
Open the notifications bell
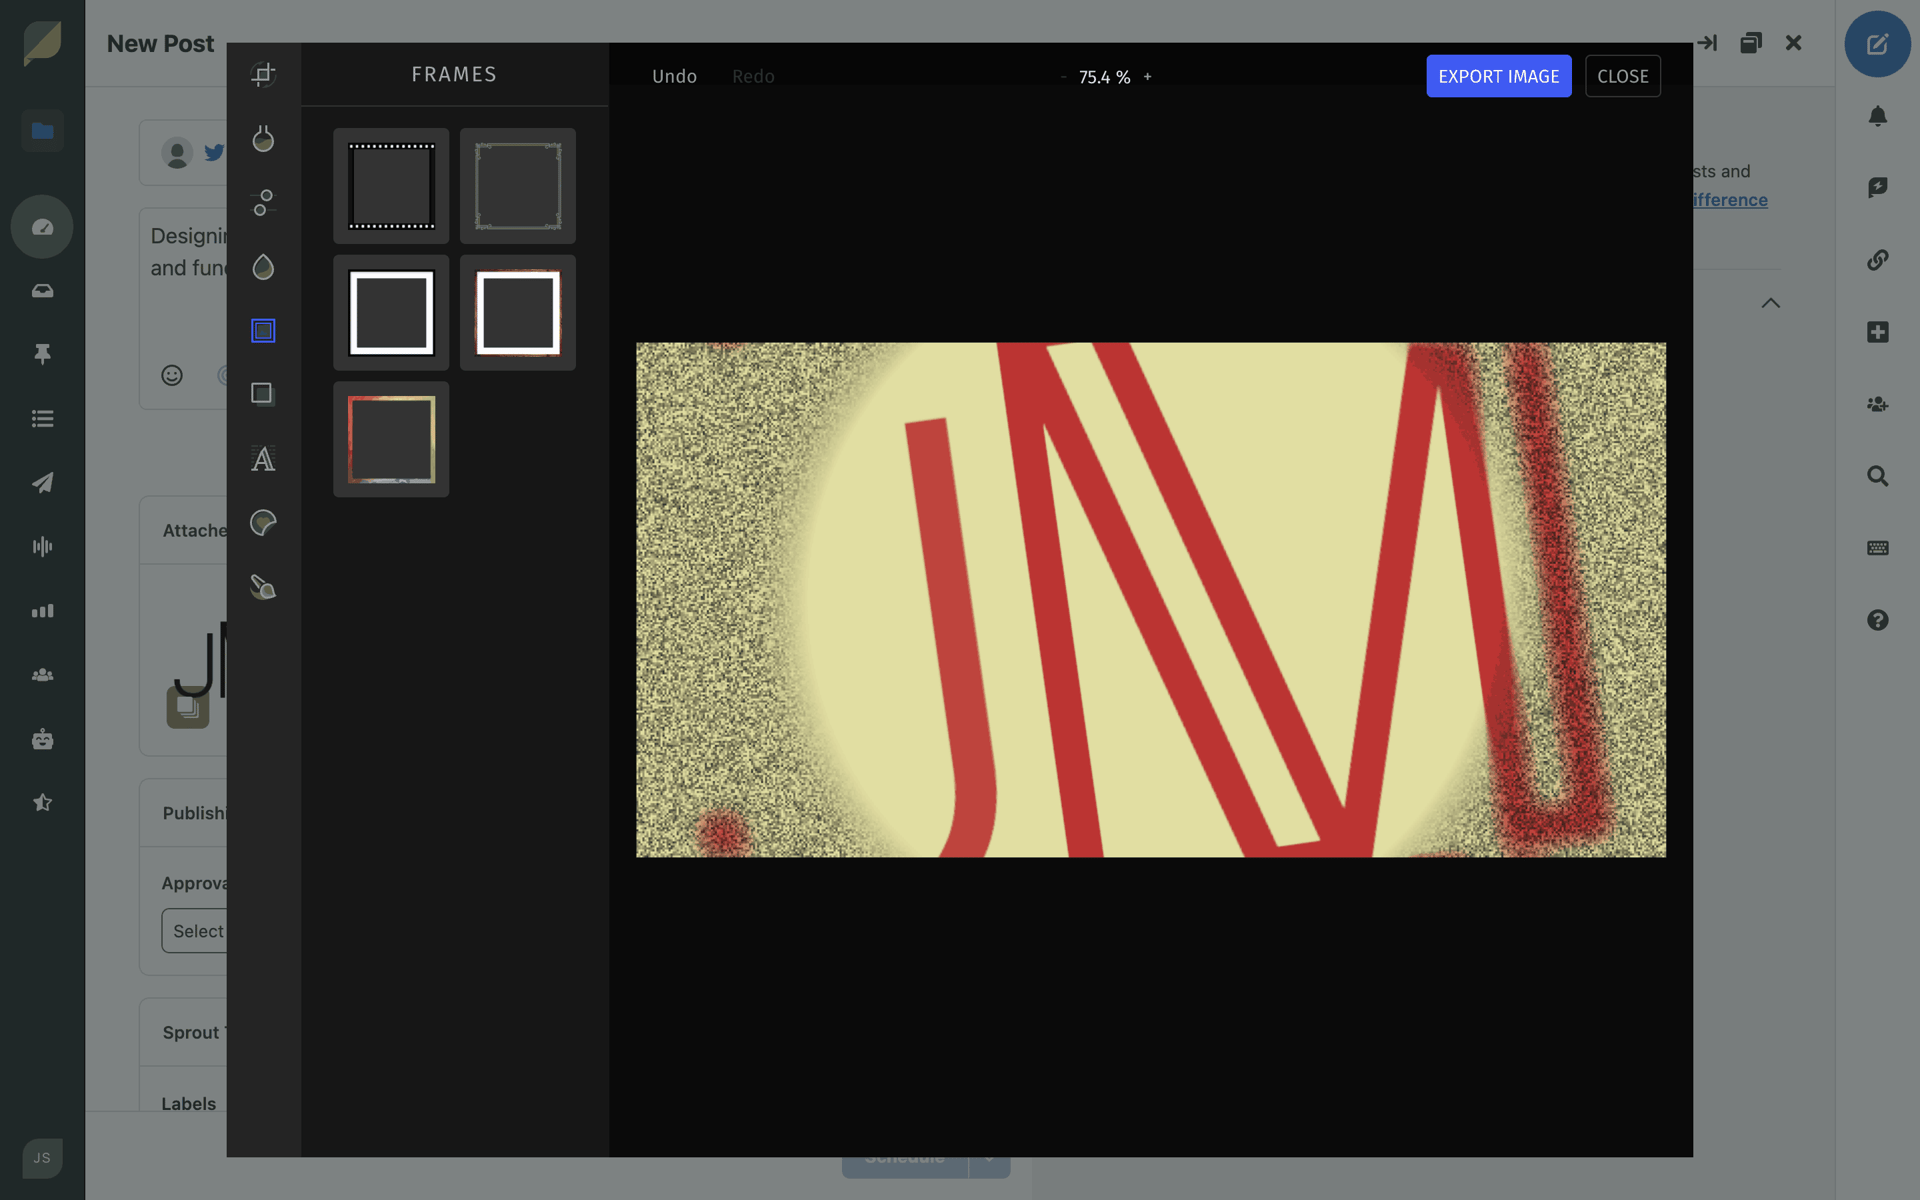[x=1877, y=116]
